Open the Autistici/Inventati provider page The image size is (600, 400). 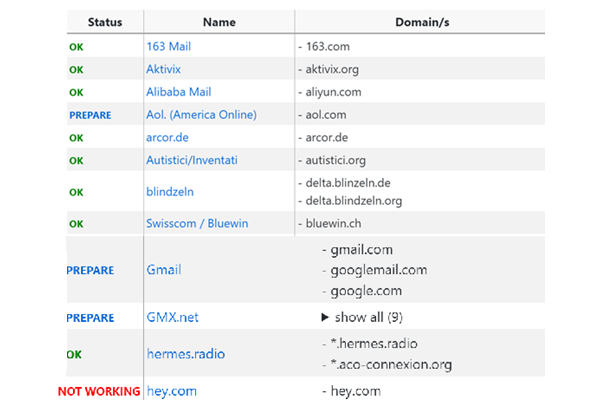coord(197,160)
